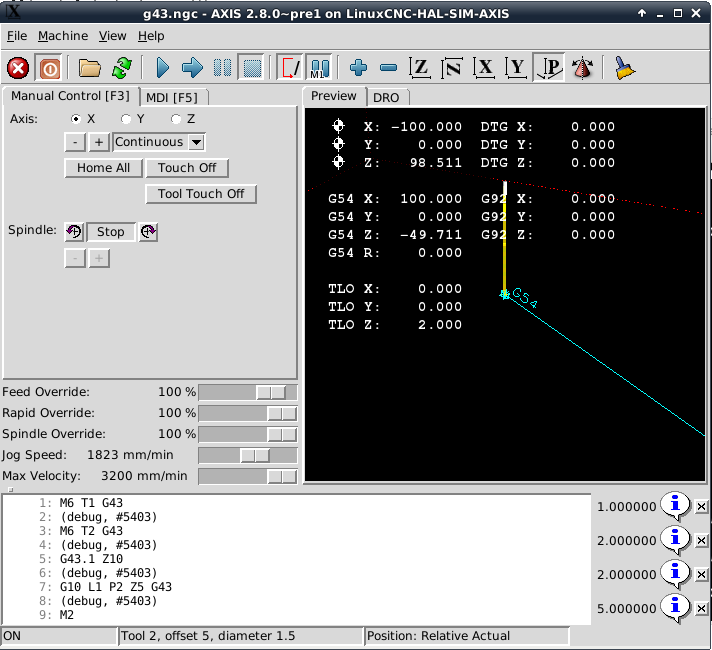This screenshot has height=650, width=712.
Task: Select Z axis radio button
Action: click(176, 119)
